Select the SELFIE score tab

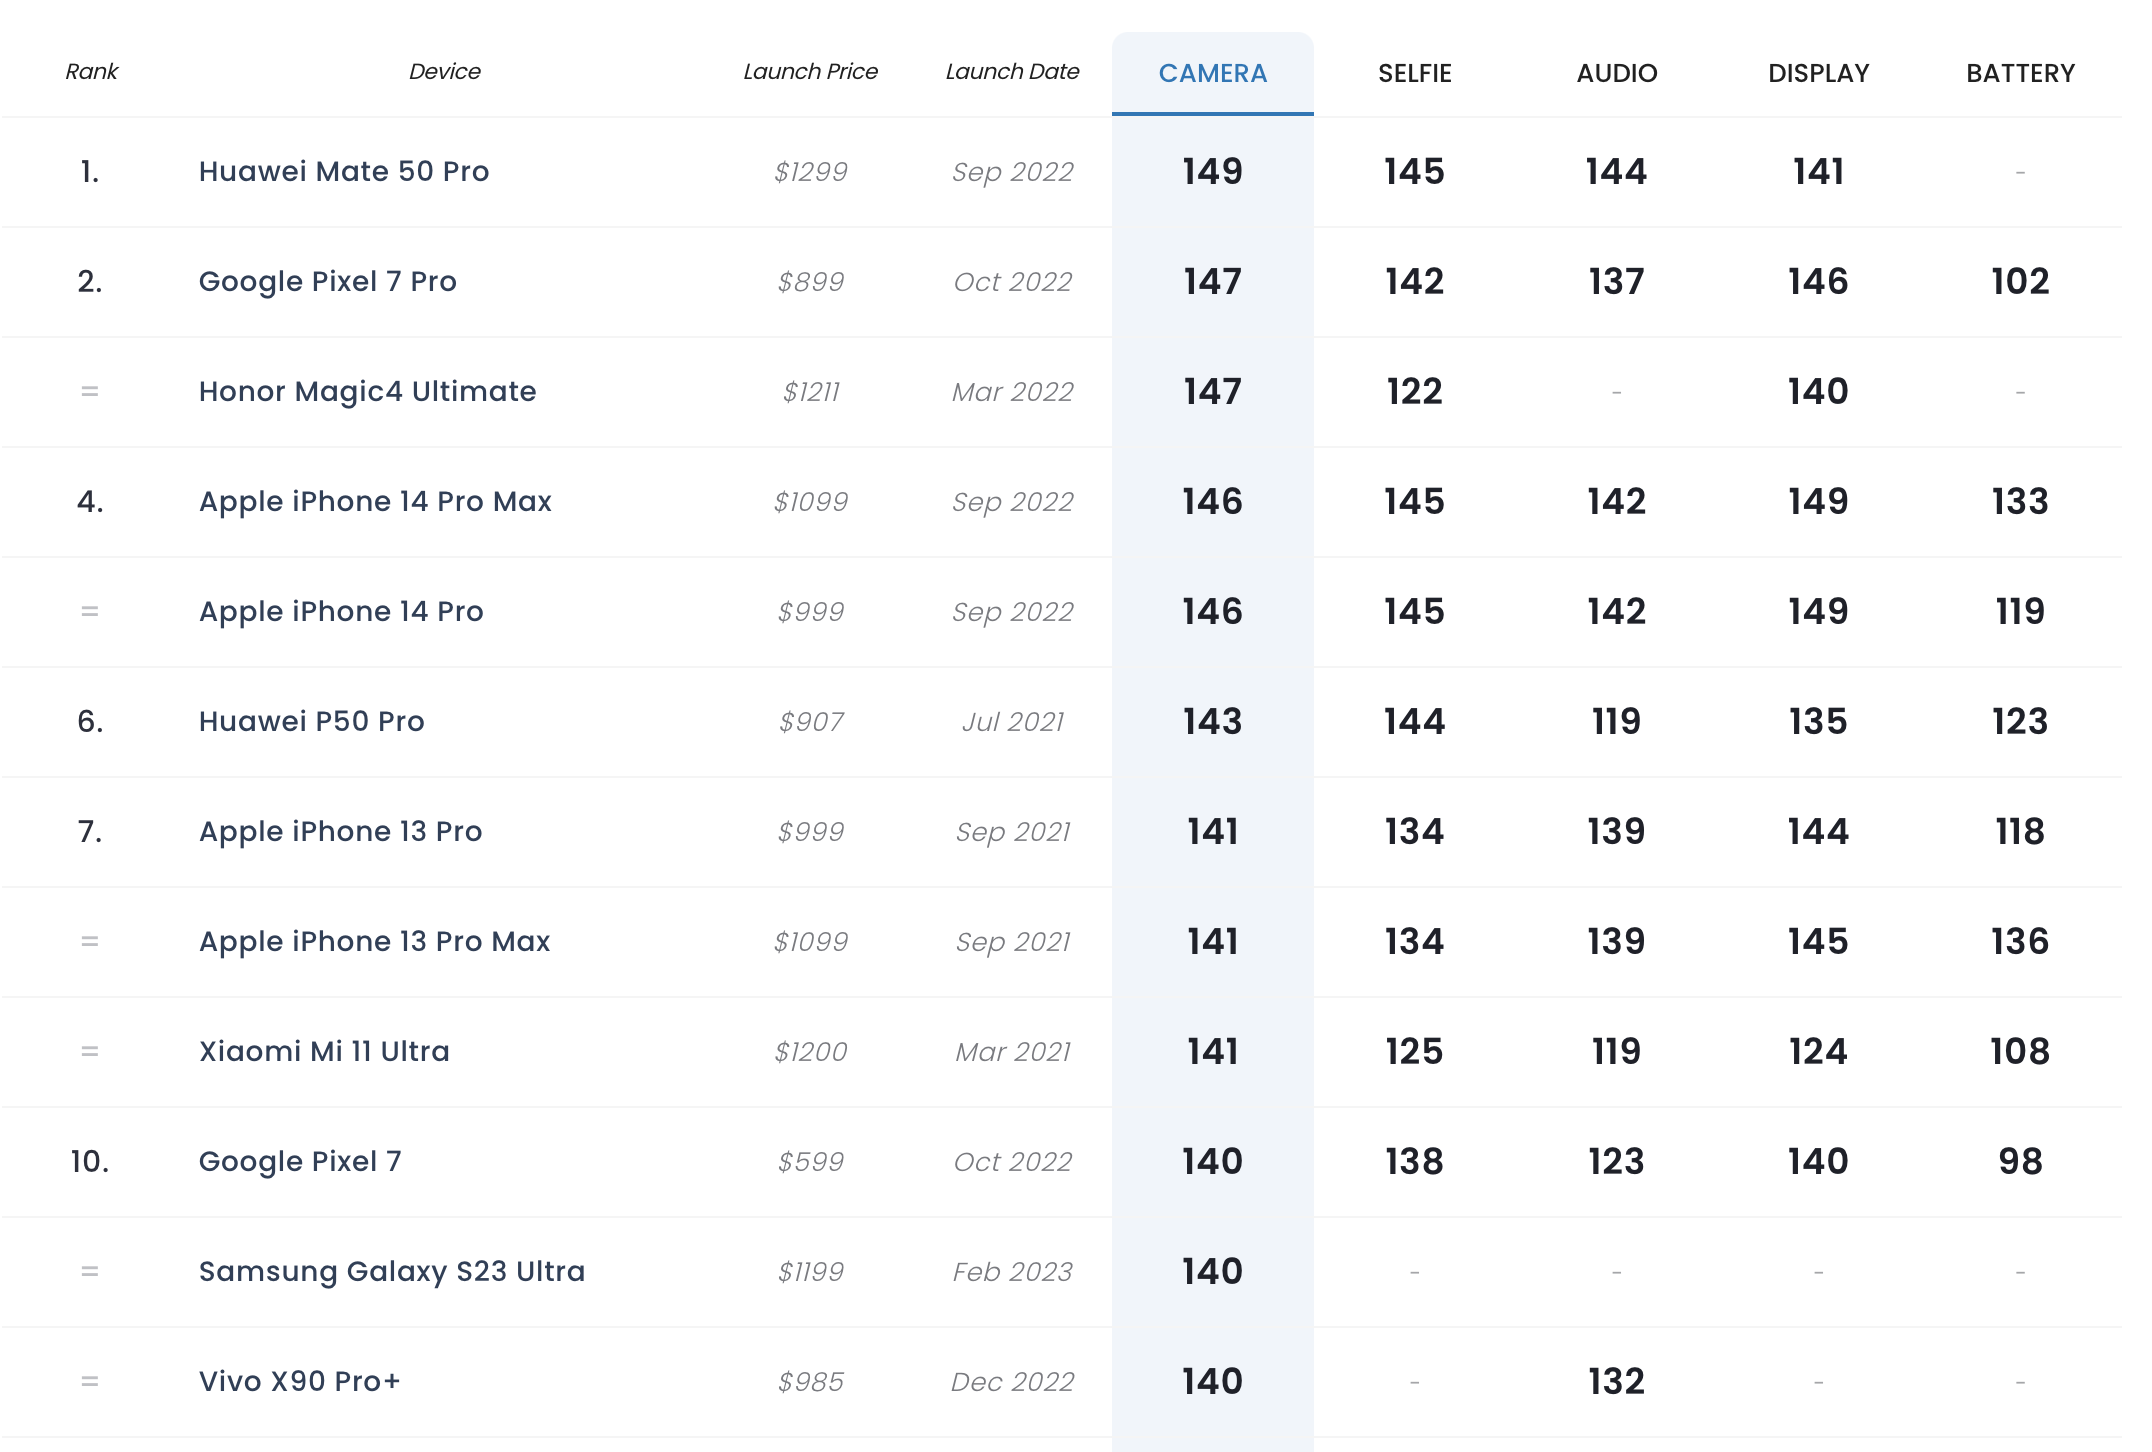coord(1414,73)
